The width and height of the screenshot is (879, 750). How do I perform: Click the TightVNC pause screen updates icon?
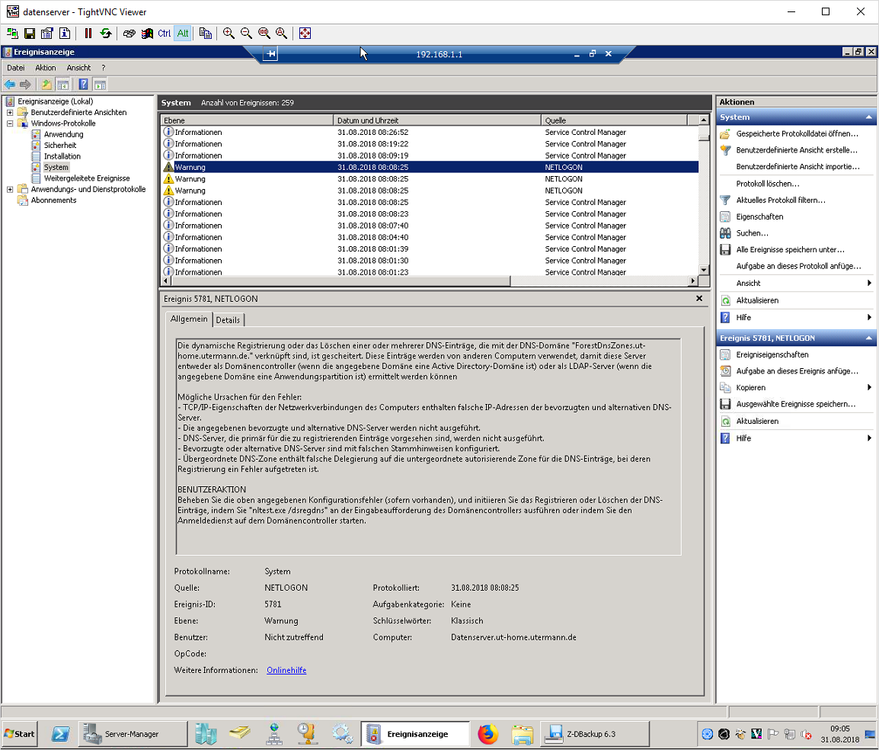coord(88,33)
